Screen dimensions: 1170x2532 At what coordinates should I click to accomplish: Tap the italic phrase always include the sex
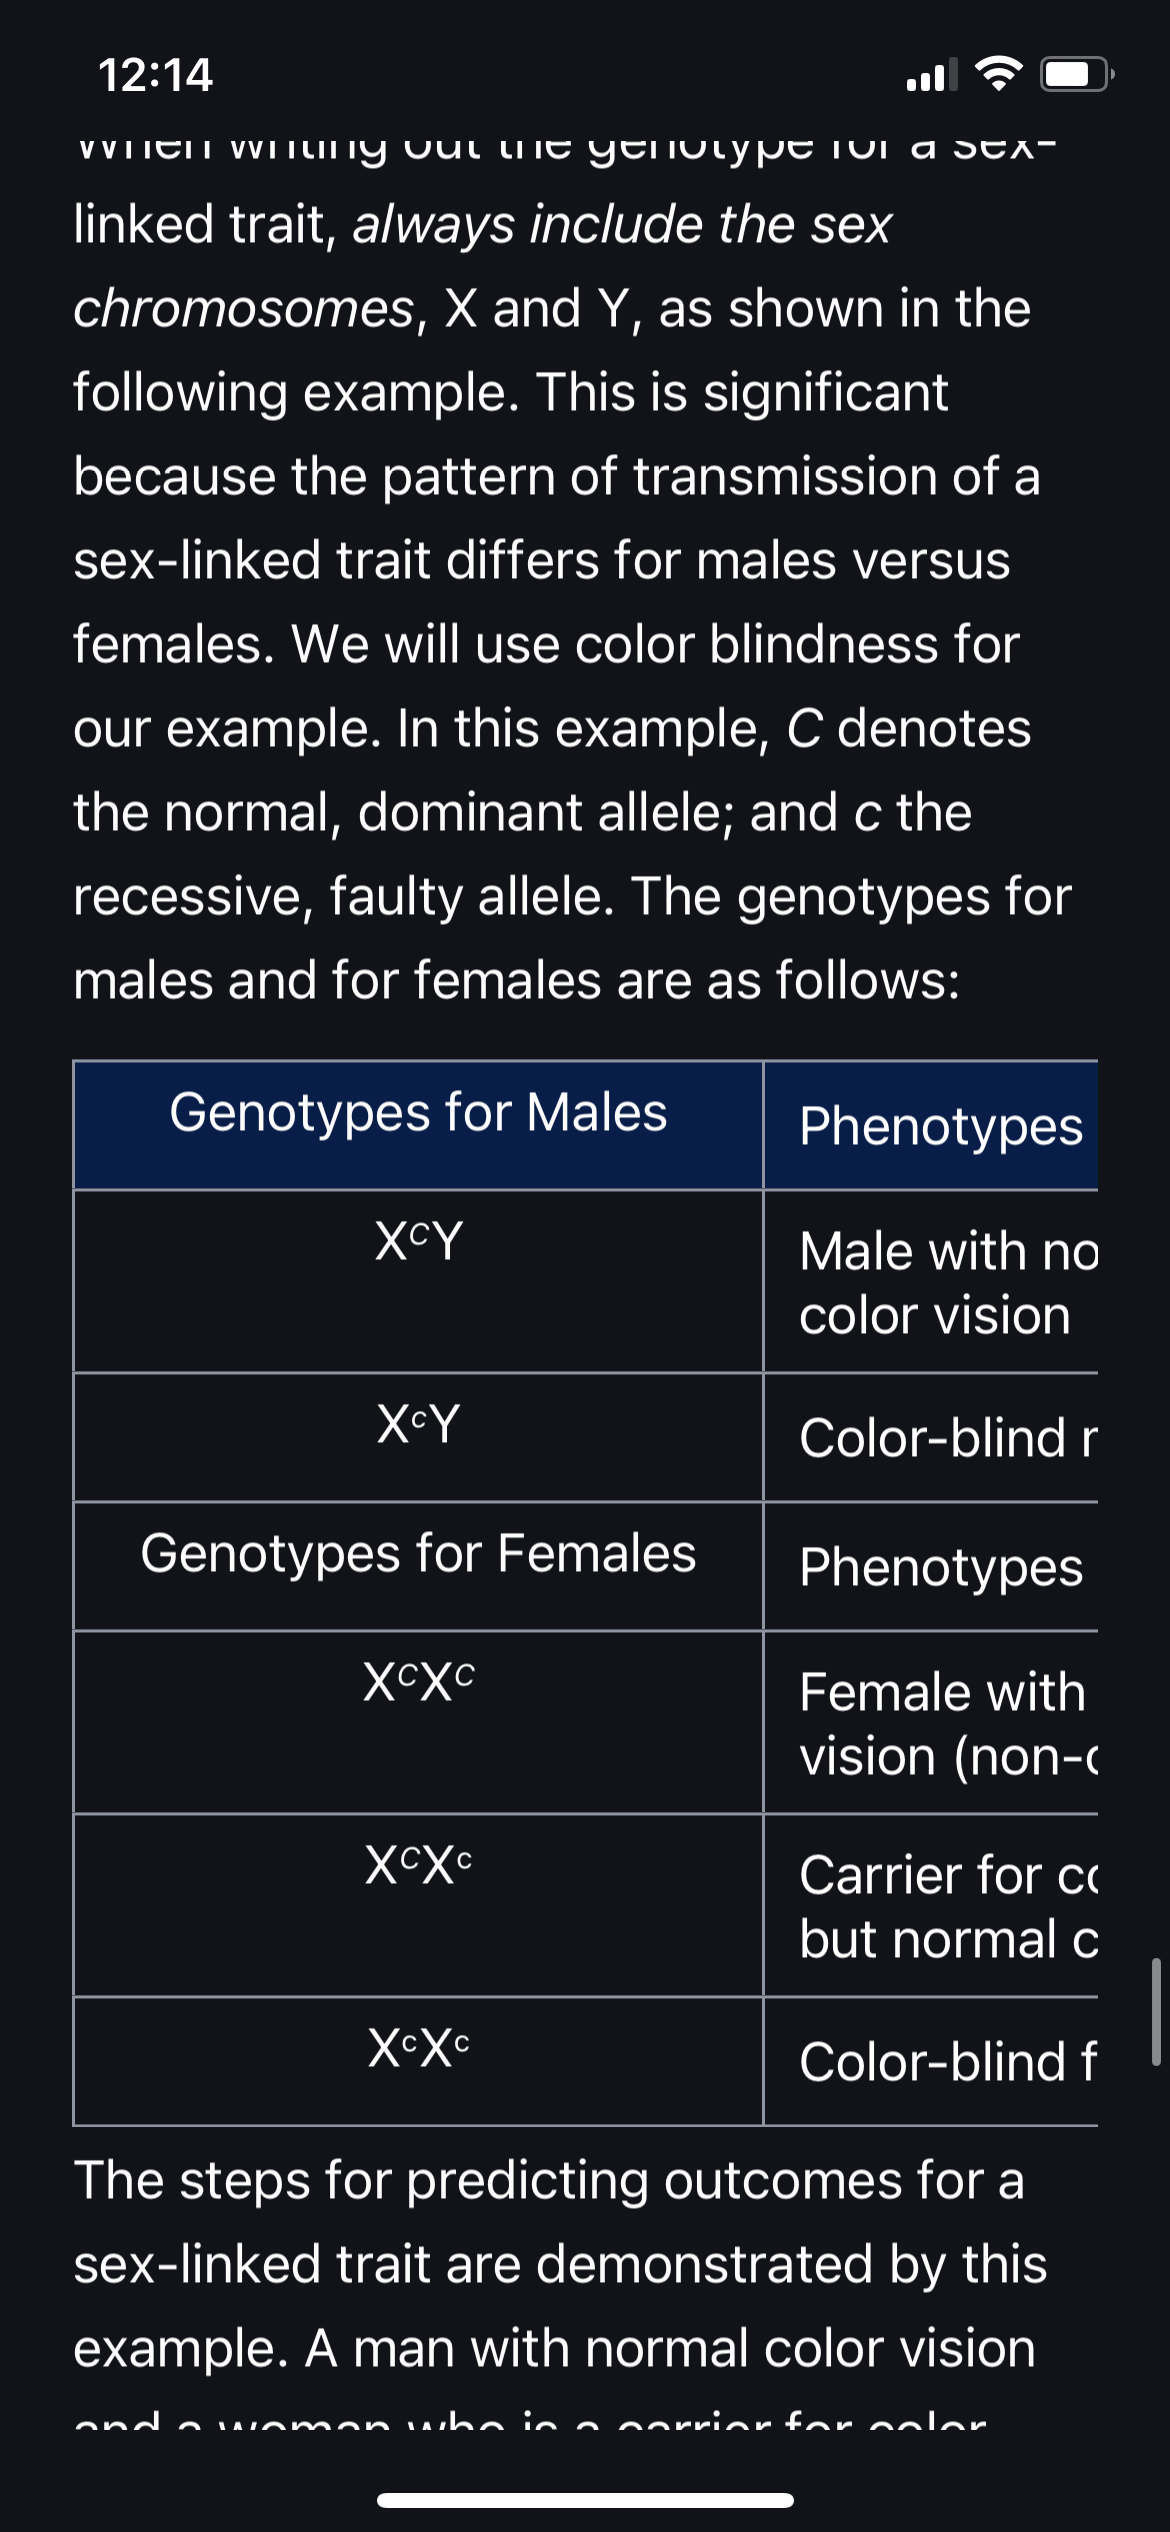pos(621,224)
